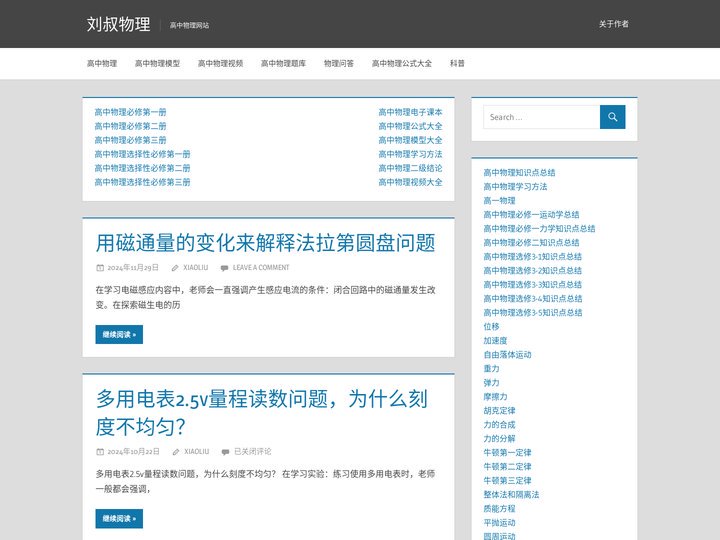Open the 高中物理题库 menu item

click(x=283, y=63)
